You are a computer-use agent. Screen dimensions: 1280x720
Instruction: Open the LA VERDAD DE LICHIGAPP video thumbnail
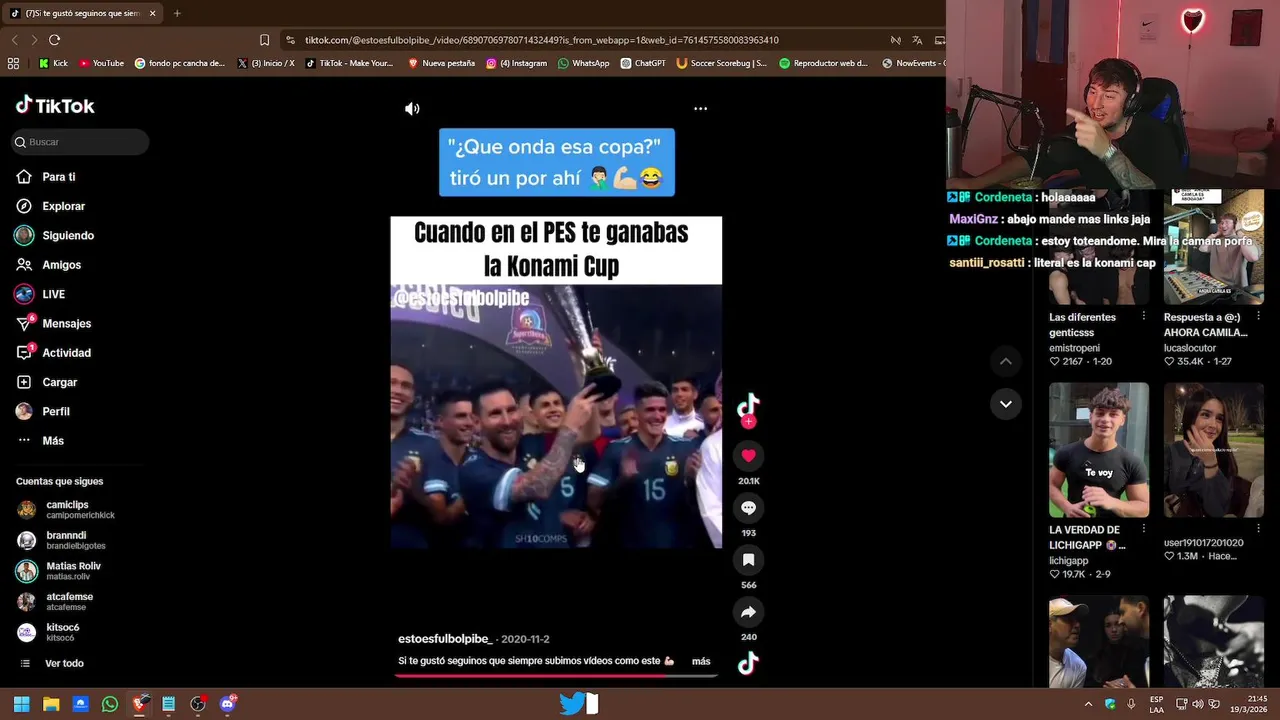(x=1099, y=450)
